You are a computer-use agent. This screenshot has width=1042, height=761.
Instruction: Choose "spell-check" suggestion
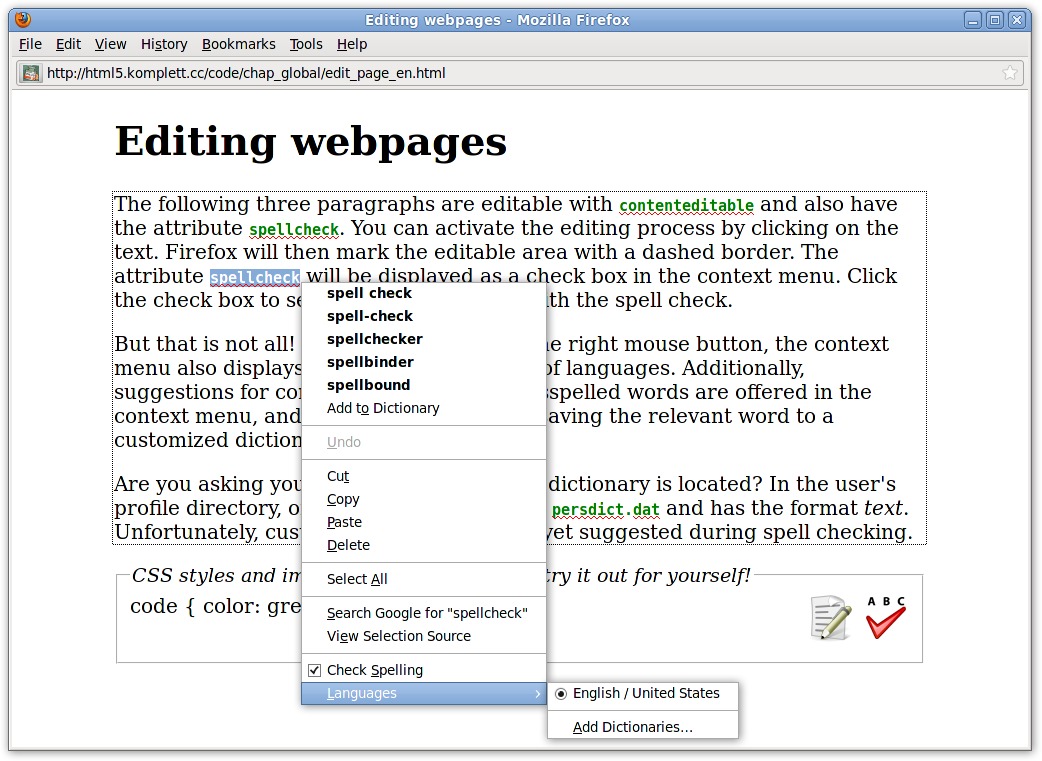(370, 316)
